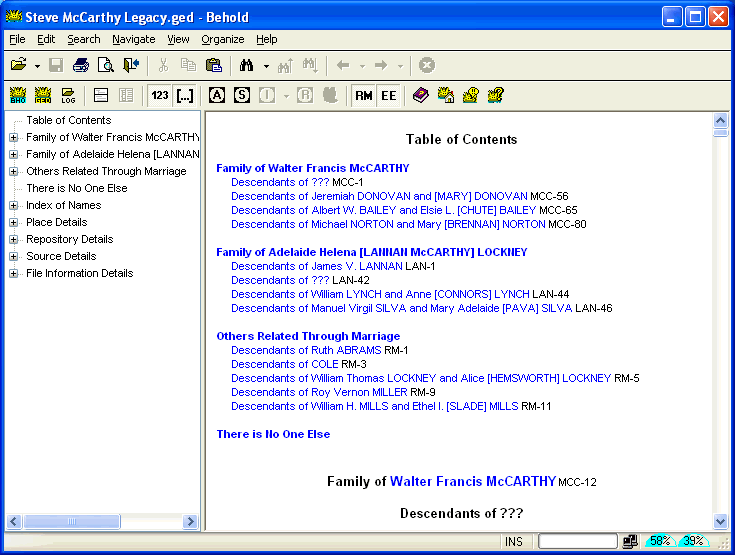Expand Source Details tree node
This screenshot has width=735, height=555.
point(14,256)
